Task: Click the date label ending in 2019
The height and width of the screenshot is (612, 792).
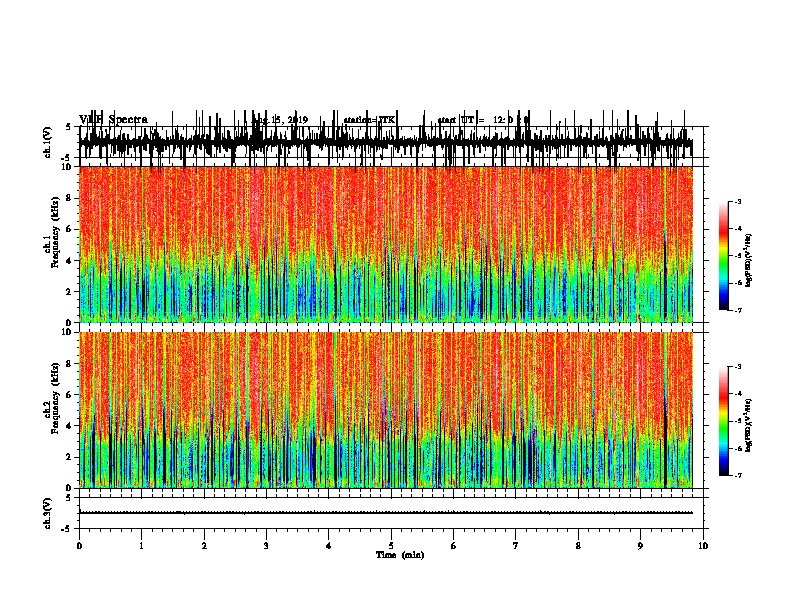Action: coord(280,120)
